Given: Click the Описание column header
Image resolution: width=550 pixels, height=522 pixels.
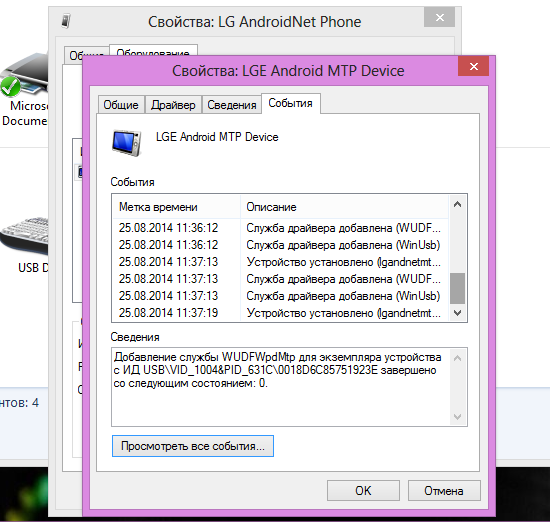Looking at the screenshot, I should point(344,207).
